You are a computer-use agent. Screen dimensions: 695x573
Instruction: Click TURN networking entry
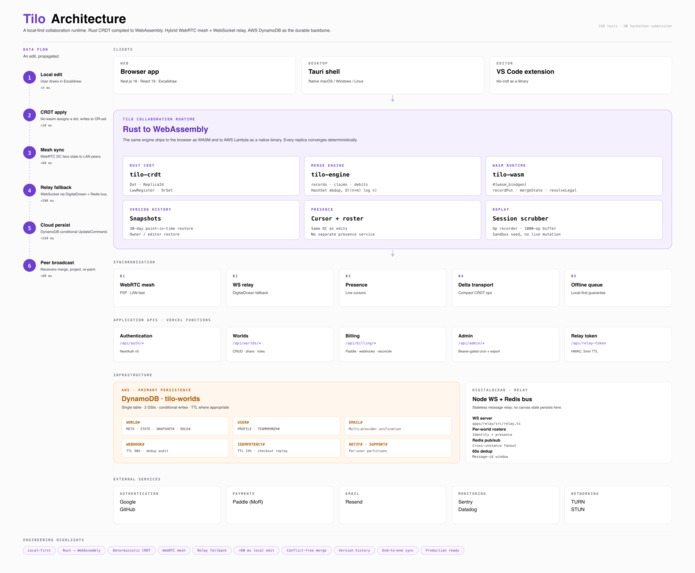click(578, 502)
